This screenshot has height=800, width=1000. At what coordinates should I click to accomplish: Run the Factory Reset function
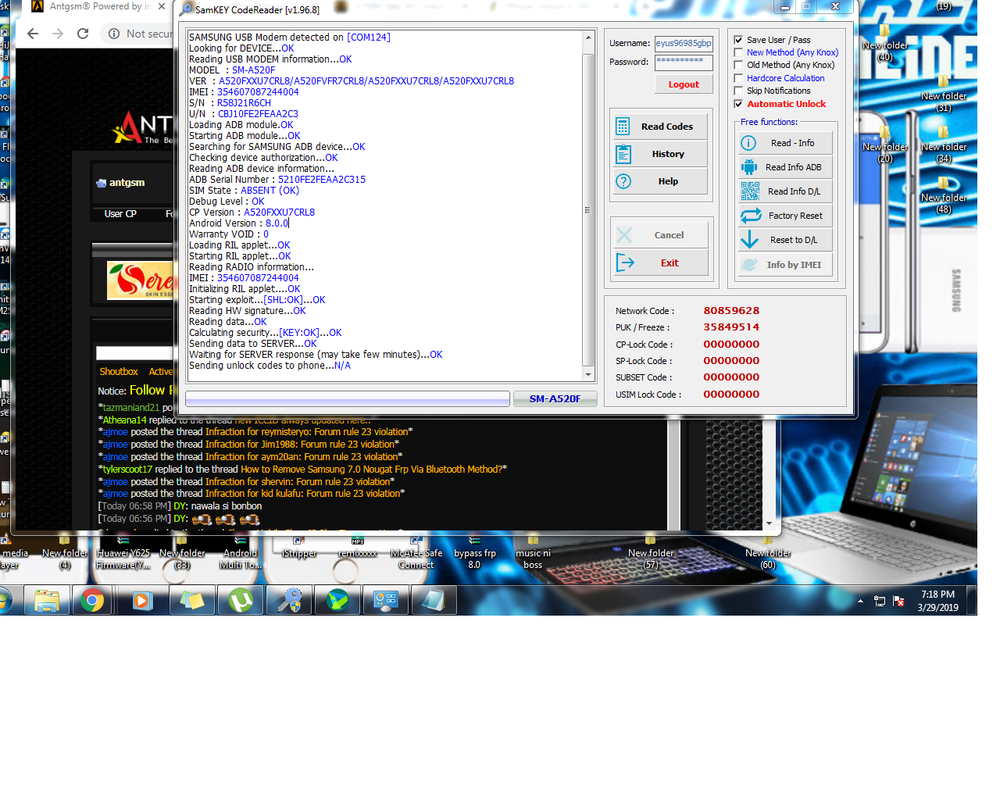coord(784,216)
